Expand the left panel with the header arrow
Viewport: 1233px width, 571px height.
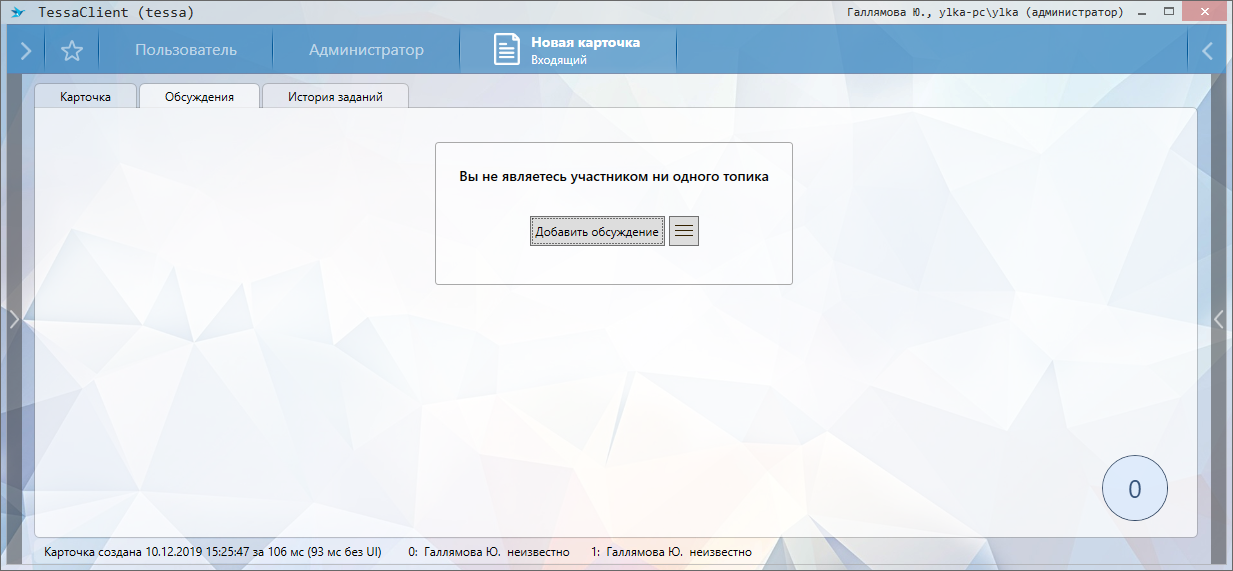point(25,50)
